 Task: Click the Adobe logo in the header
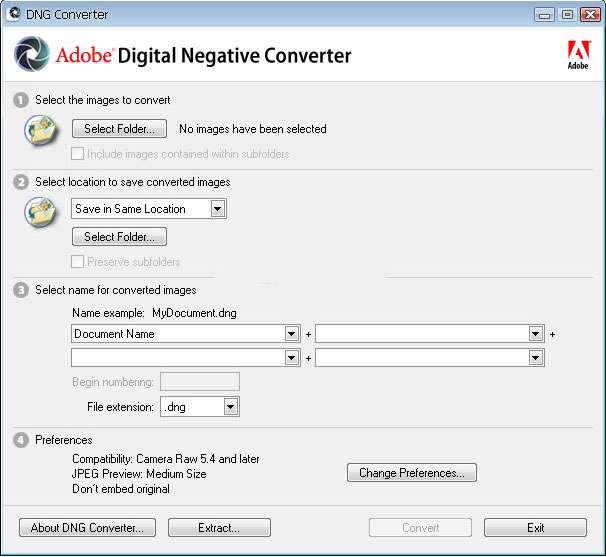click(577, 55)
